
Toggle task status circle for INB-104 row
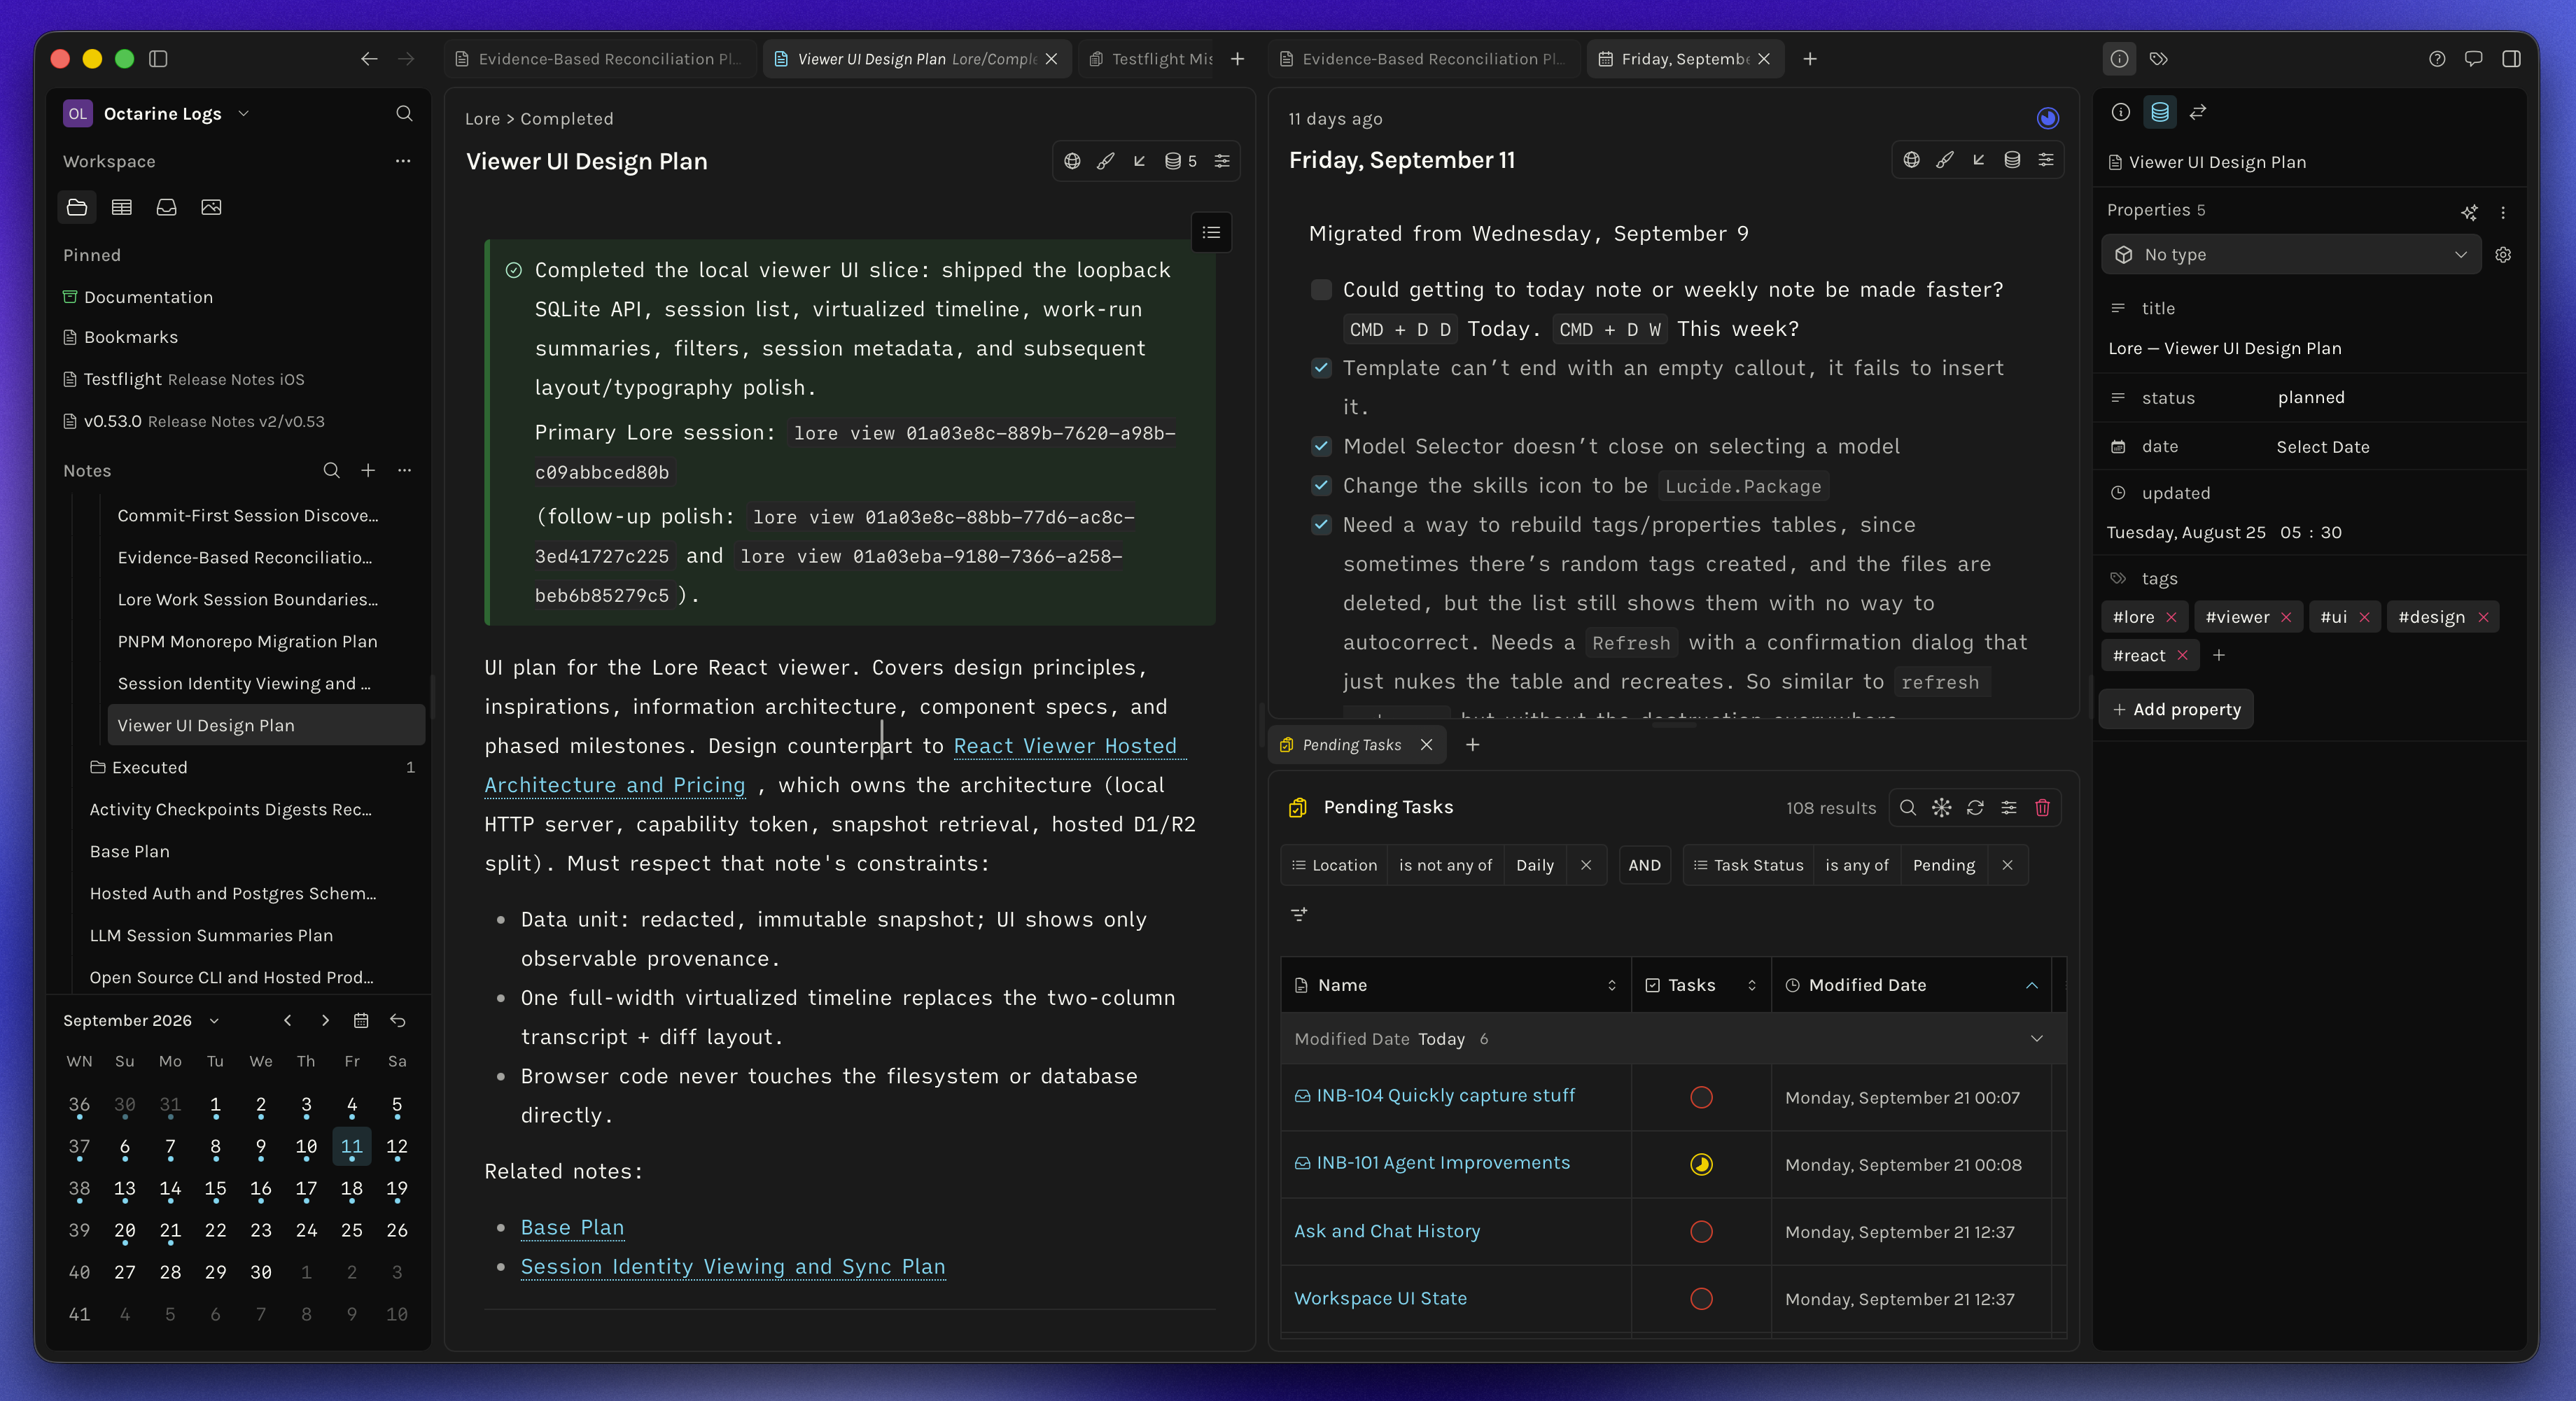pyautogui.click(x=1700, y=1098)
